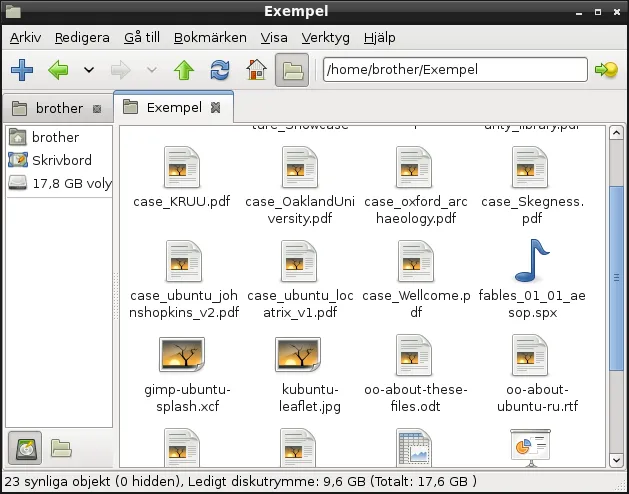
Task: Click the Go button beside the path field
Action: (x=605, y=70)
